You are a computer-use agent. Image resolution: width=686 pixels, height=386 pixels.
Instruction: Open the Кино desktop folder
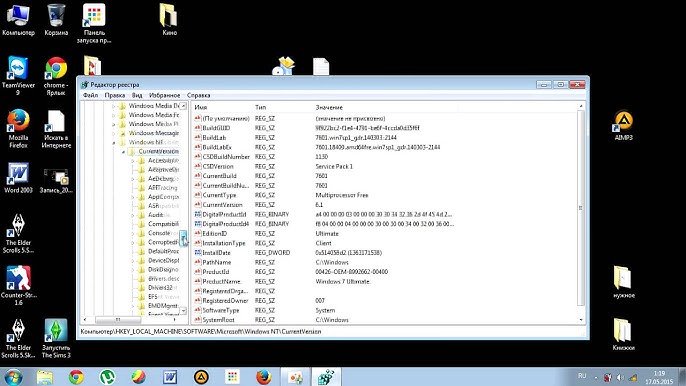click(169, 20)
